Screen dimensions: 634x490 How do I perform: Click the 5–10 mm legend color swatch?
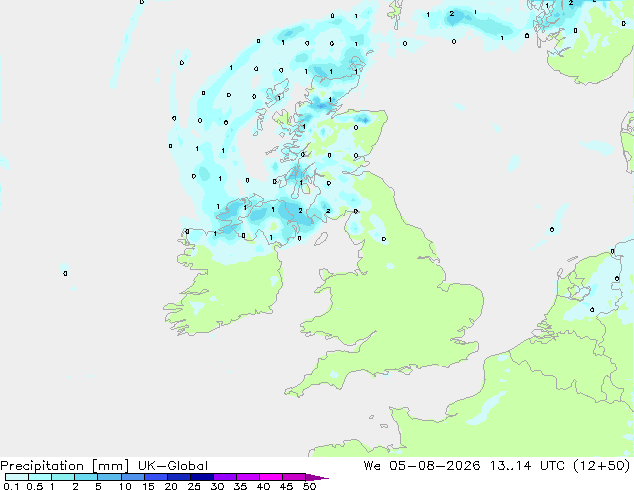pyautogui.click(x=109, y=477)
